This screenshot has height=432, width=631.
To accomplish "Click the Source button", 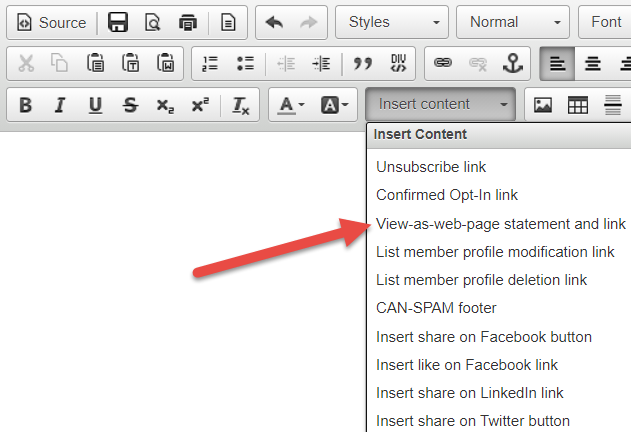I will (52, 22).
